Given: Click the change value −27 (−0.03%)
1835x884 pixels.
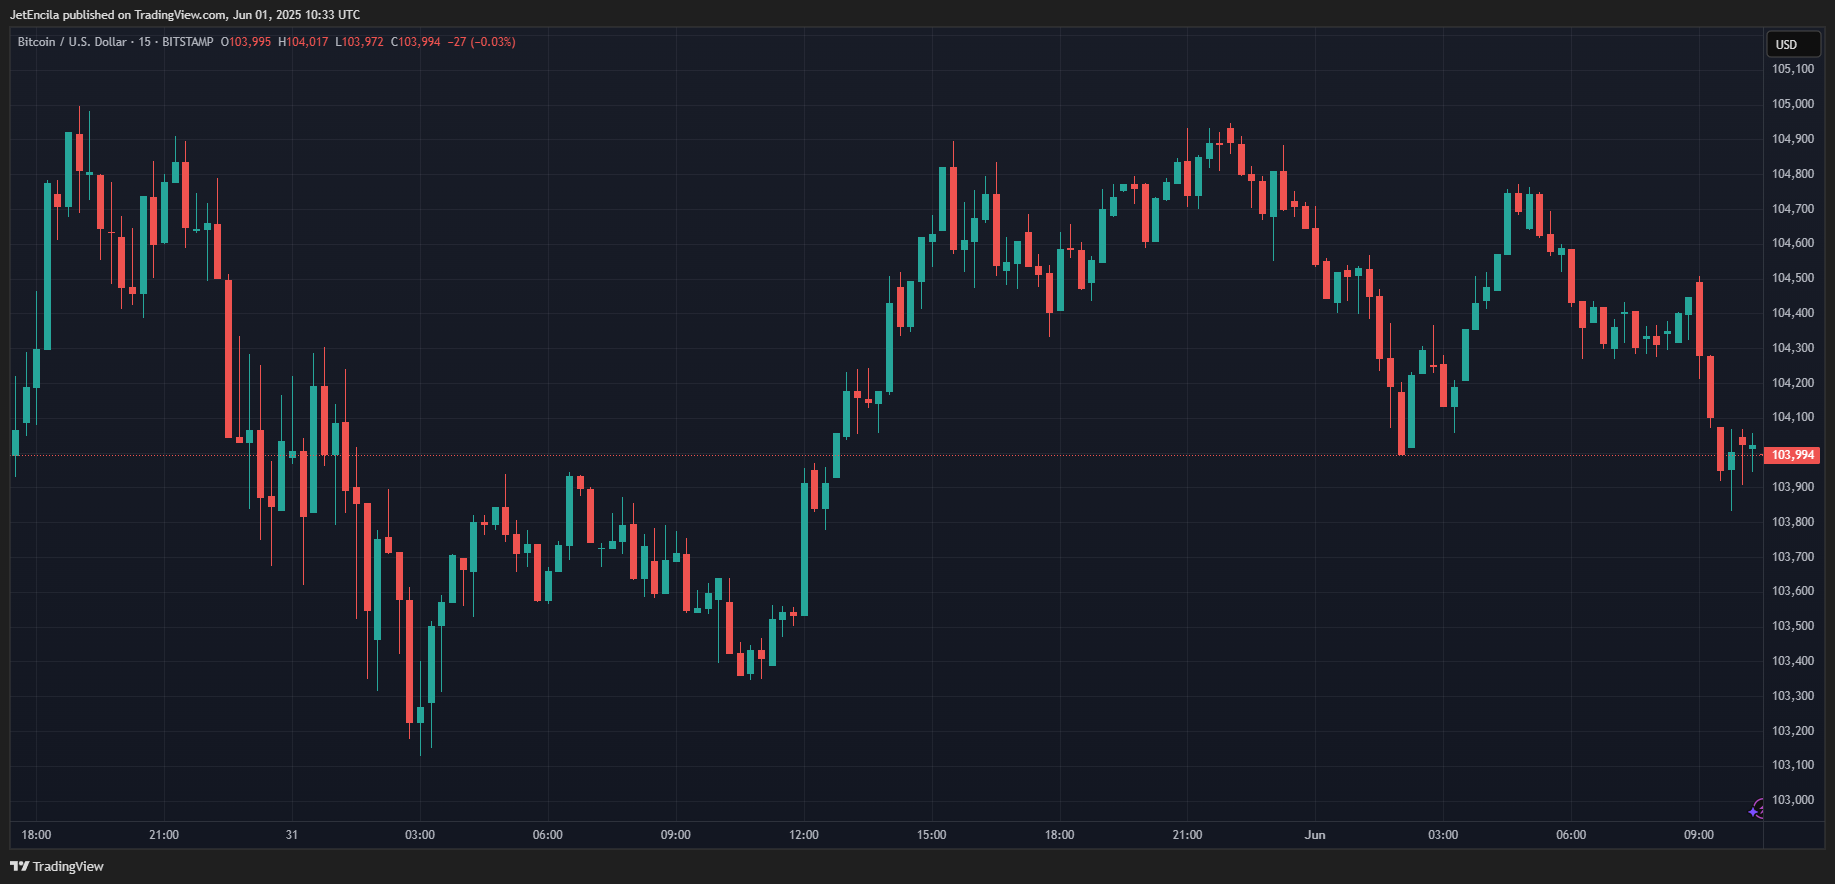Looking at the screenshot, I should click(x=481, y=42).
